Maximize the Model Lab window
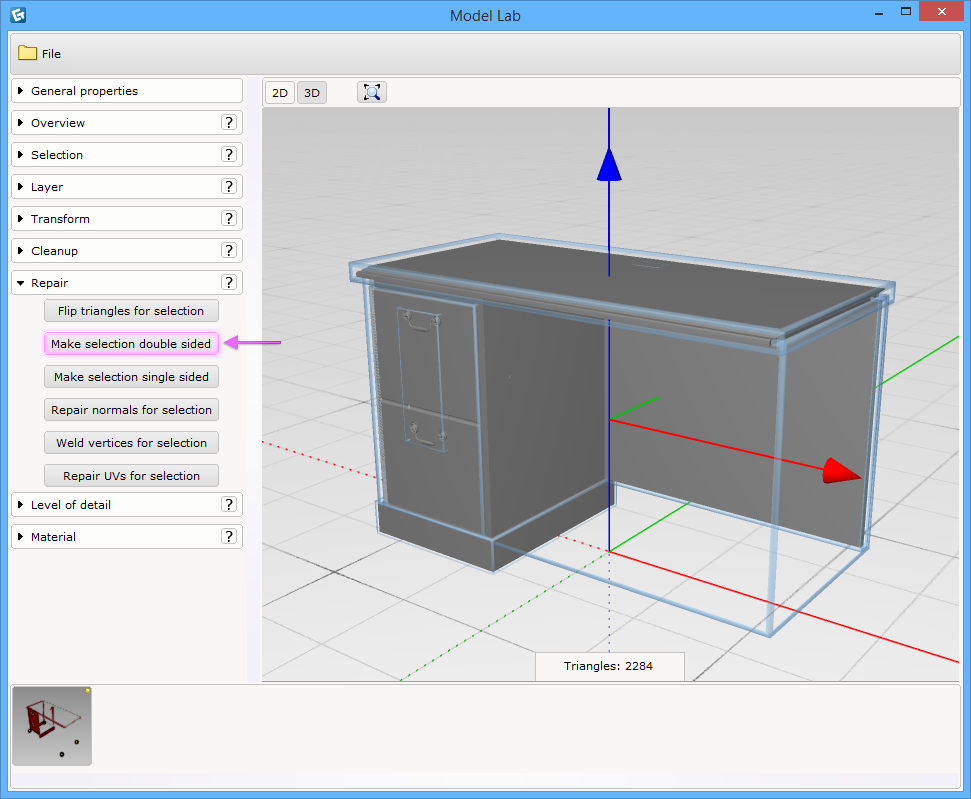 pos(905,11)
